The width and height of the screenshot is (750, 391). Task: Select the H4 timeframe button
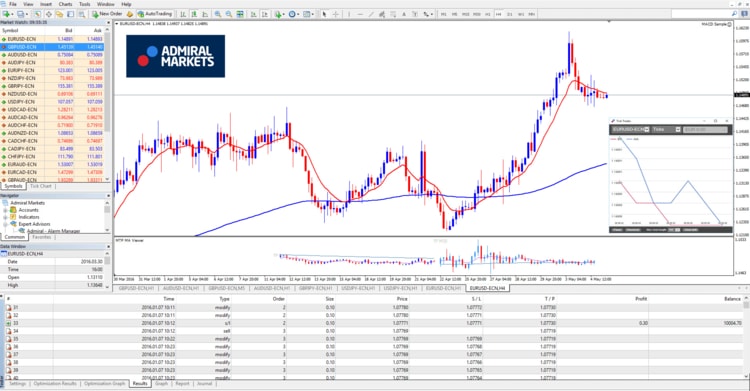tap(498, 14)
